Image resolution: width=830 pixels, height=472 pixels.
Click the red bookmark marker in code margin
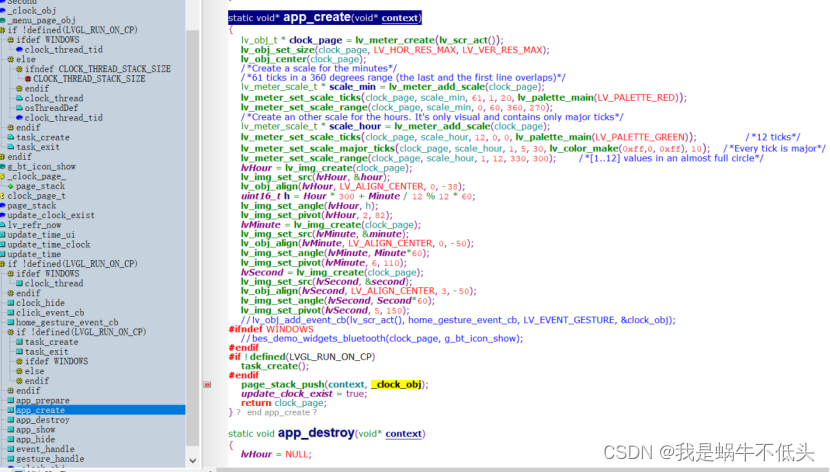(208, 385)
